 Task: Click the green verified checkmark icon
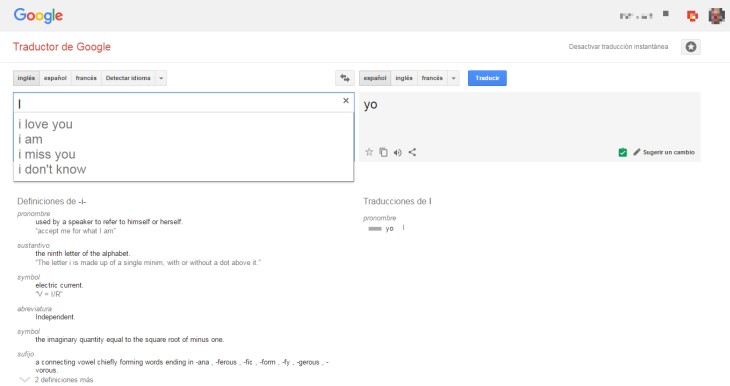point(622,152)
